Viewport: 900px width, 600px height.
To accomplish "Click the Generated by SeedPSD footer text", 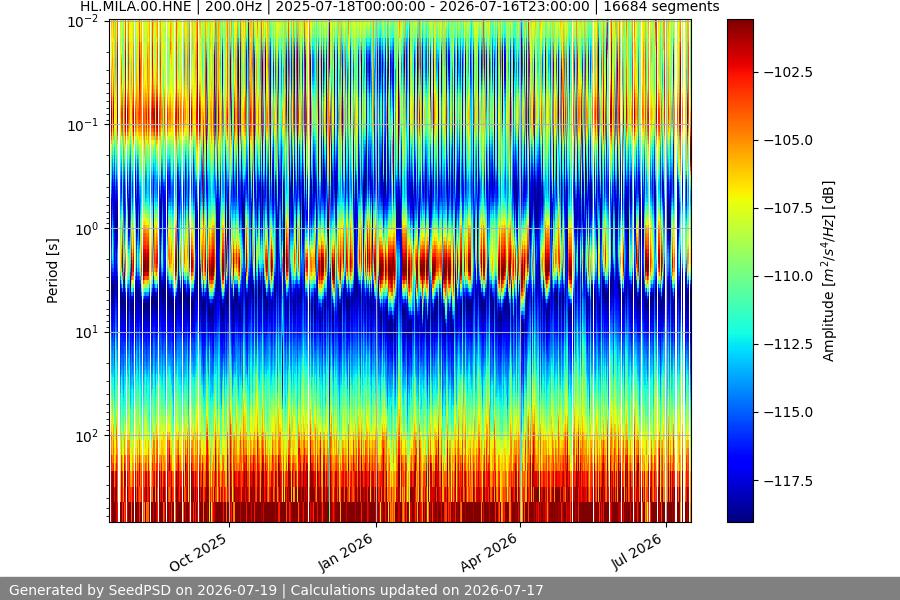I will (276, 590).
